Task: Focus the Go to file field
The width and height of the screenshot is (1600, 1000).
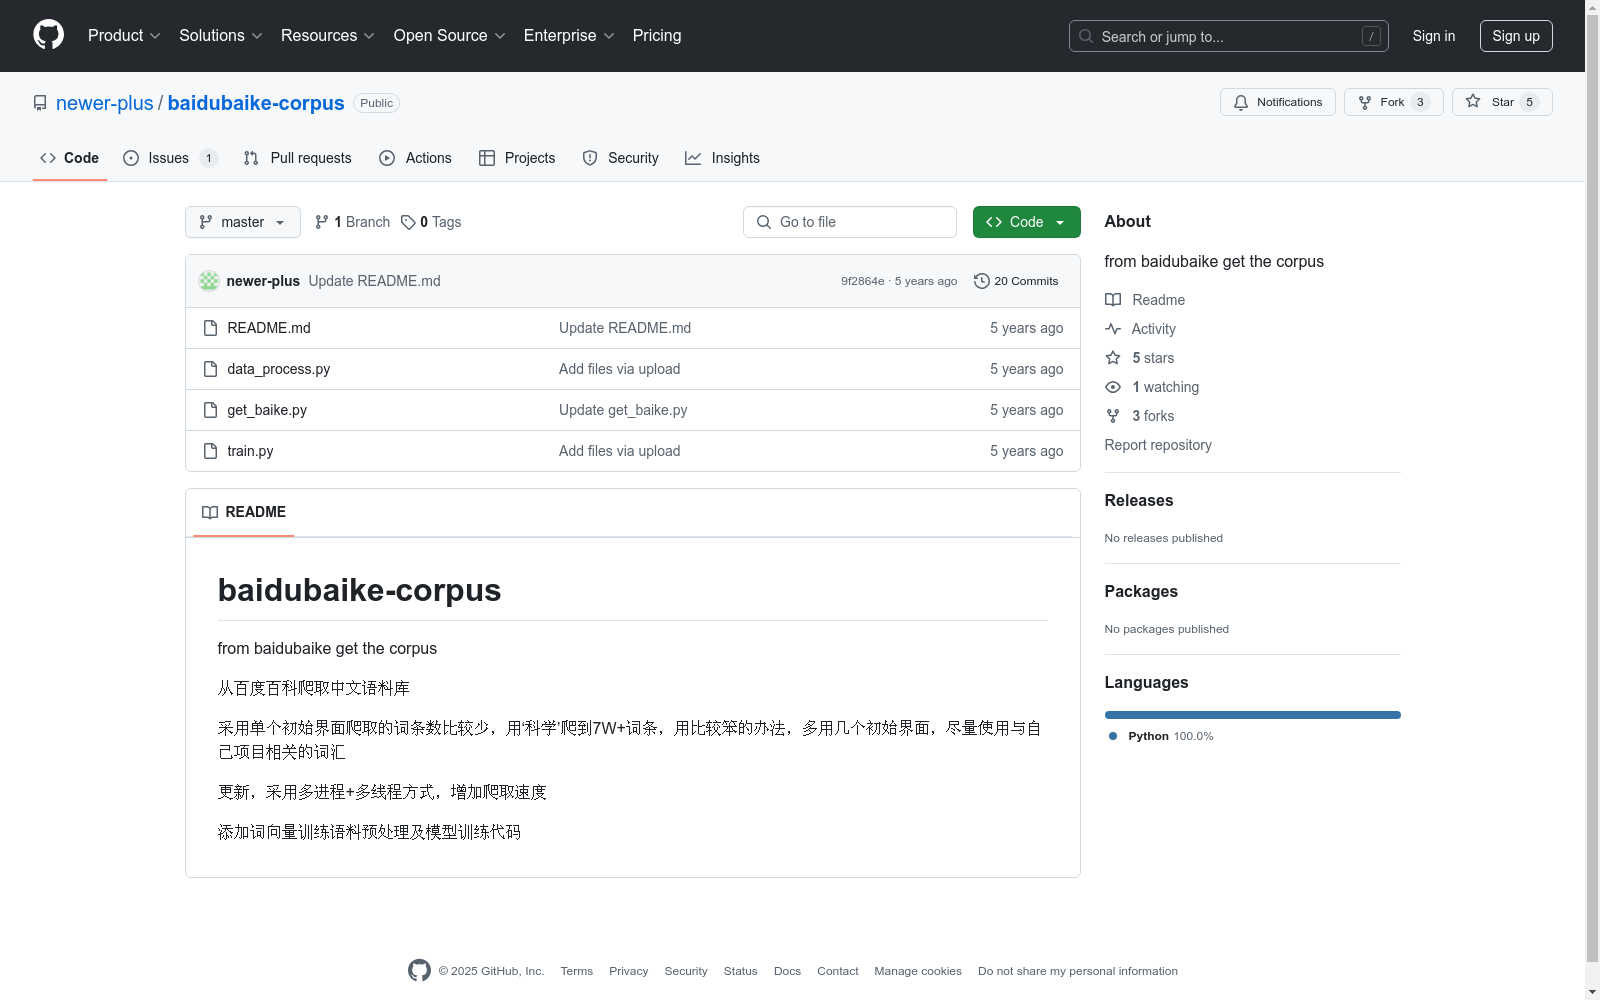Action: click(x=850, y=222)
